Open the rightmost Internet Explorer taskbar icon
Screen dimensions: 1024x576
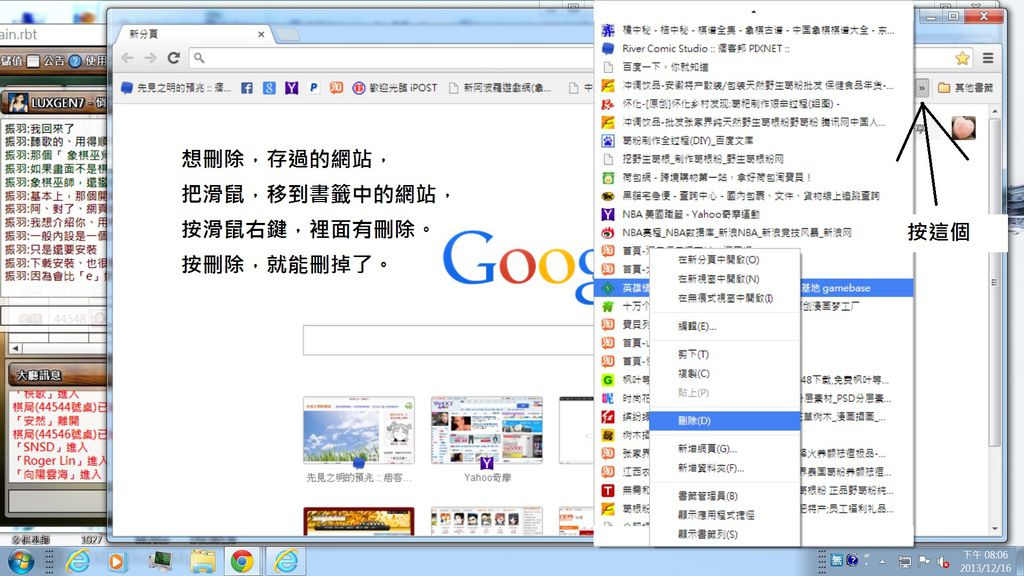tap(286, 562)
